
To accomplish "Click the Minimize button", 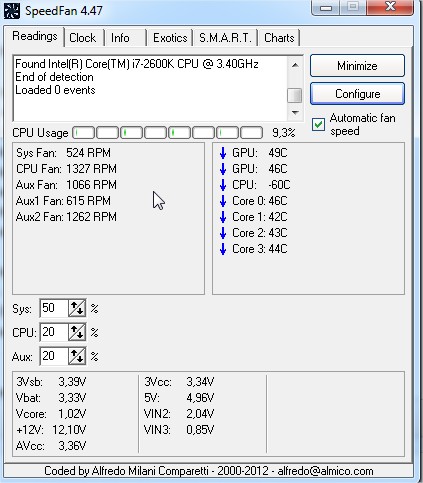I will point(357,66).
